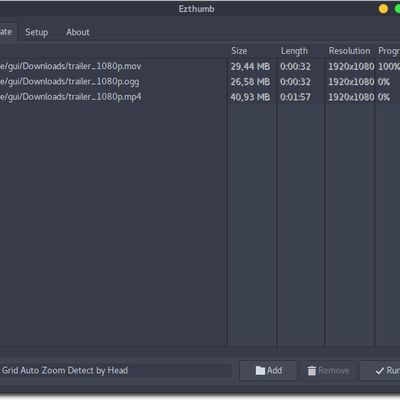Viewport: 400px width, 400px height.
Task: Sort files by the Length column header
Action: tap(294, 51)
